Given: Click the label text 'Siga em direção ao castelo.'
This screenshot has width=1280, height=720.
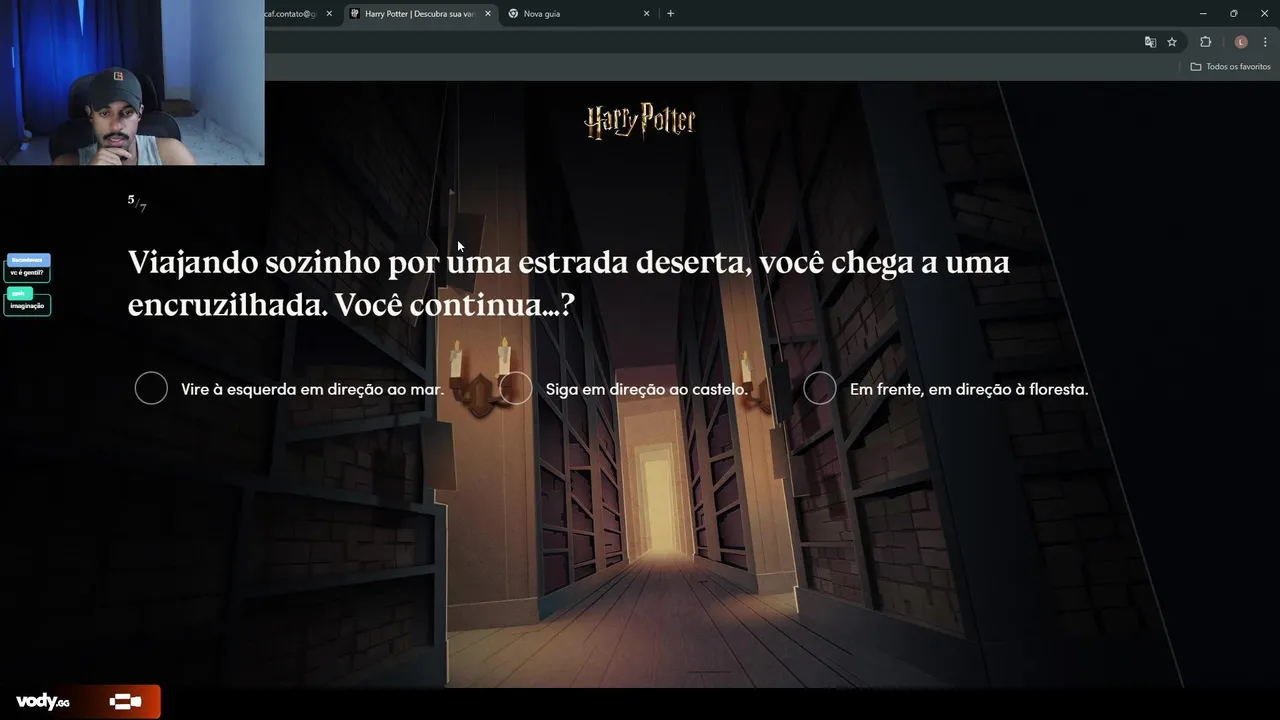Looking at the screenshot, I should 647,389.
